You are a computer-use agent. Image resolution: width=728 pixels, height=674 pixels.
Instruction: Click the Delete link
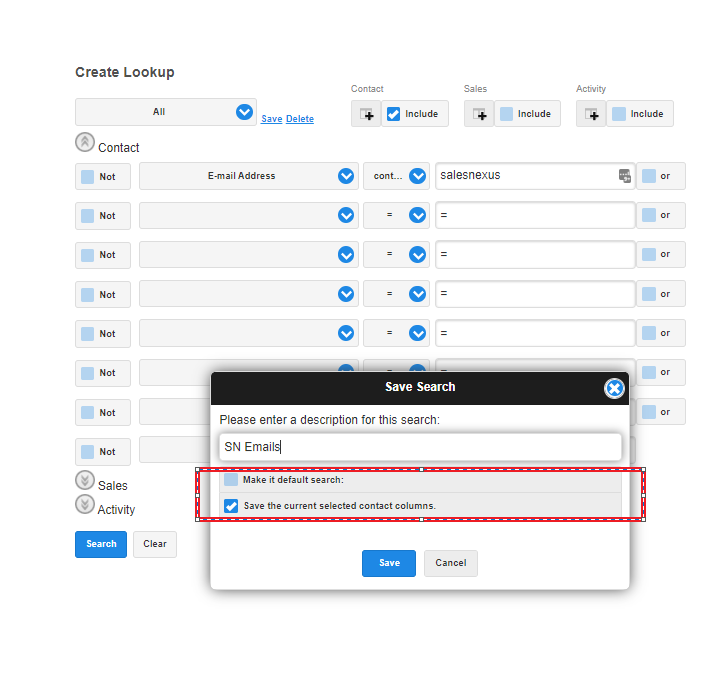pos(300,119)
